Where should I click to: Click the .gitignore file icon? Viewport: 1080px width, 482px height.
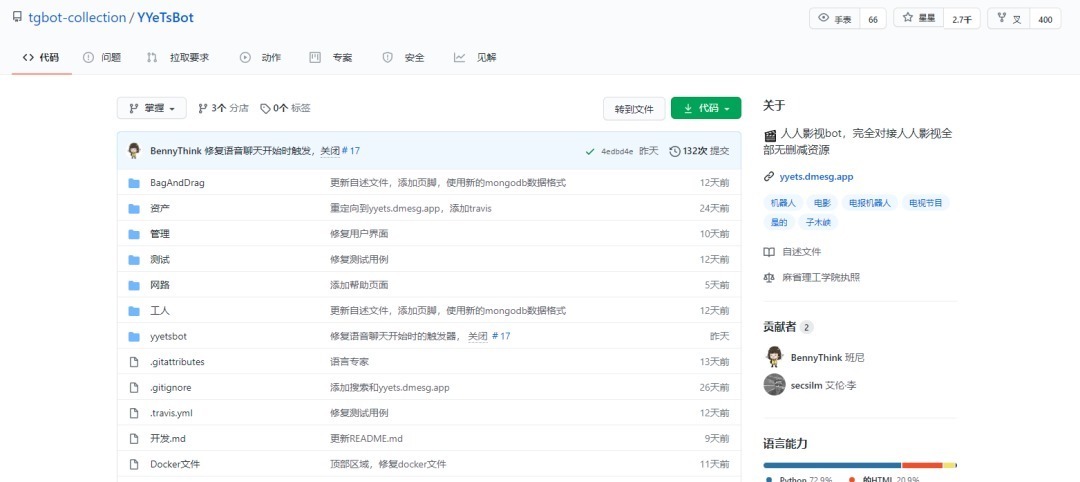pyautogui.click(x=134, y=388)
